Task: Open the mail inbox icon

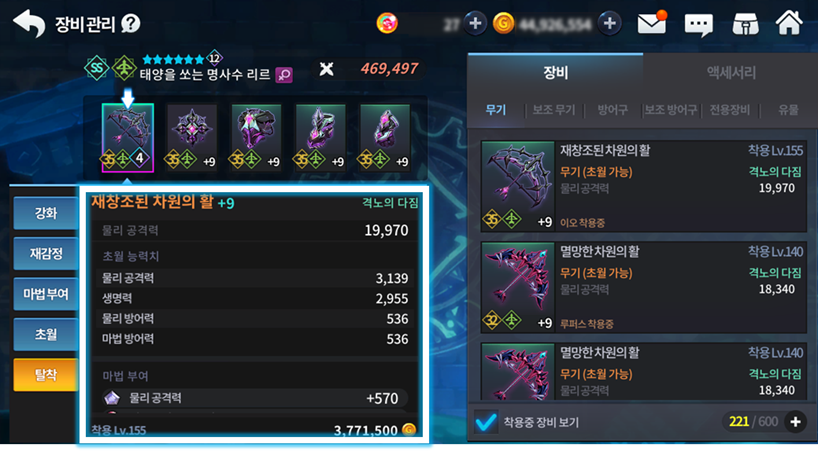Action: coord(652,23)
